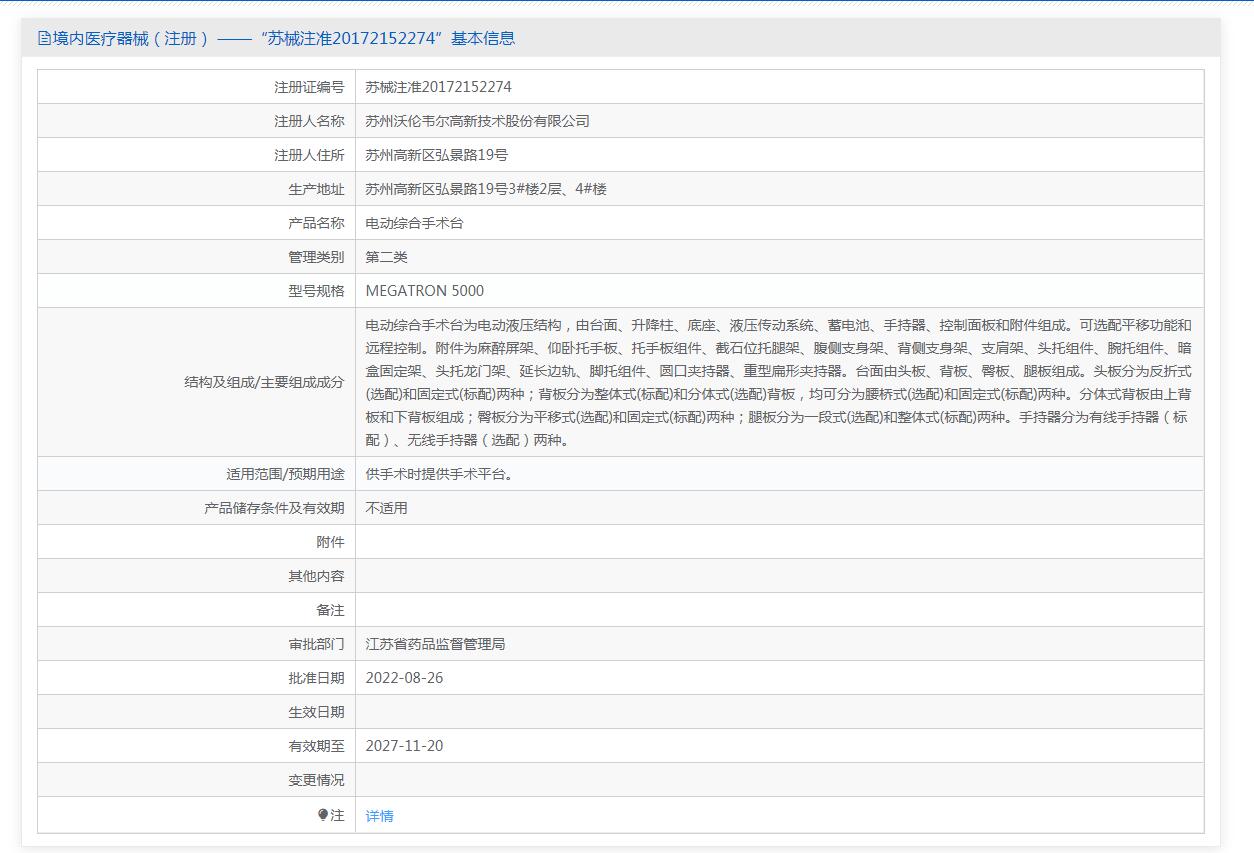Click intended use text 供手术时提供手术平台
The image size is (1254, 853).
(x=441, y=474)
